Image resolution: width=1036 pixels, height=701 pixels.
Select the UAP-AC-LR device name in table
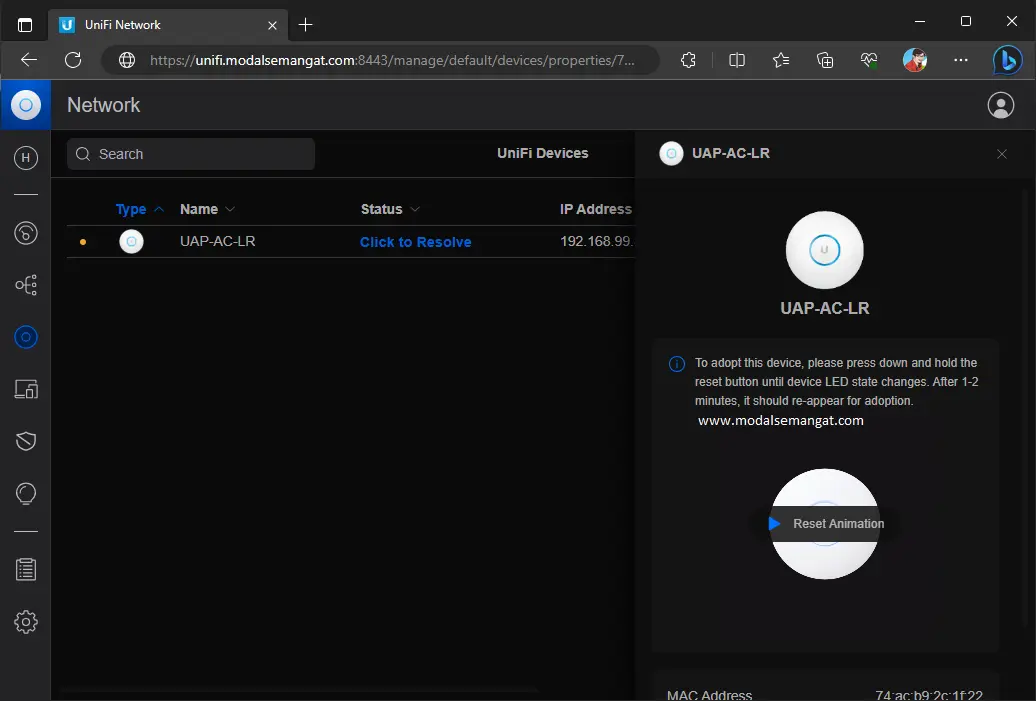217,241
